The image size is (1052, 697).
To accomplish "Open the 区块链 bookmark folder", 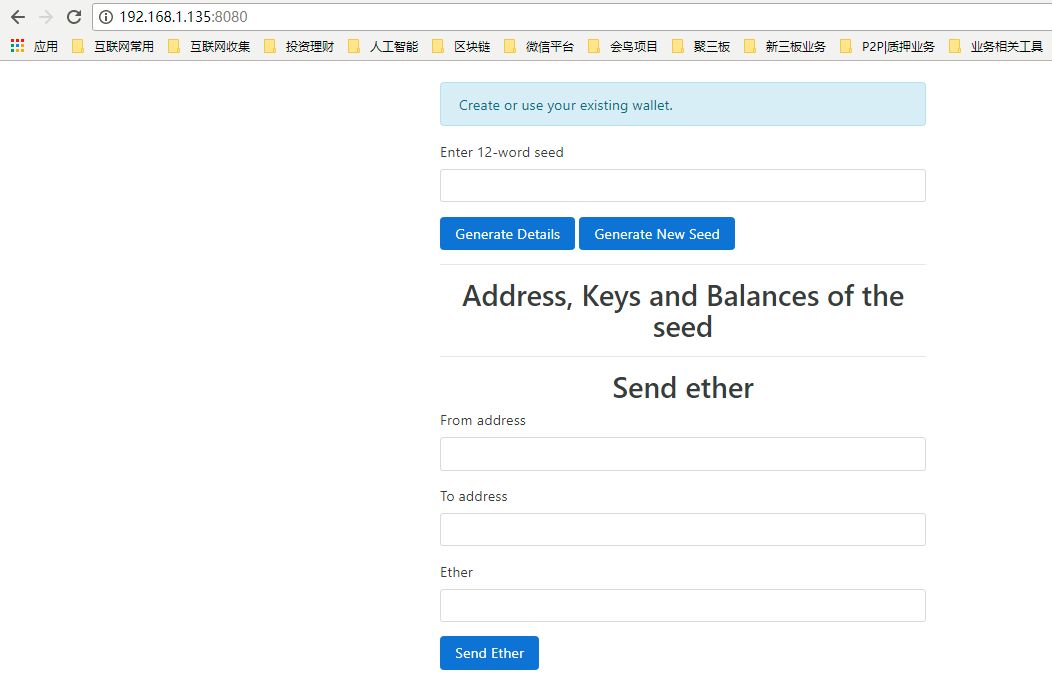I will [x=461, y=46].
